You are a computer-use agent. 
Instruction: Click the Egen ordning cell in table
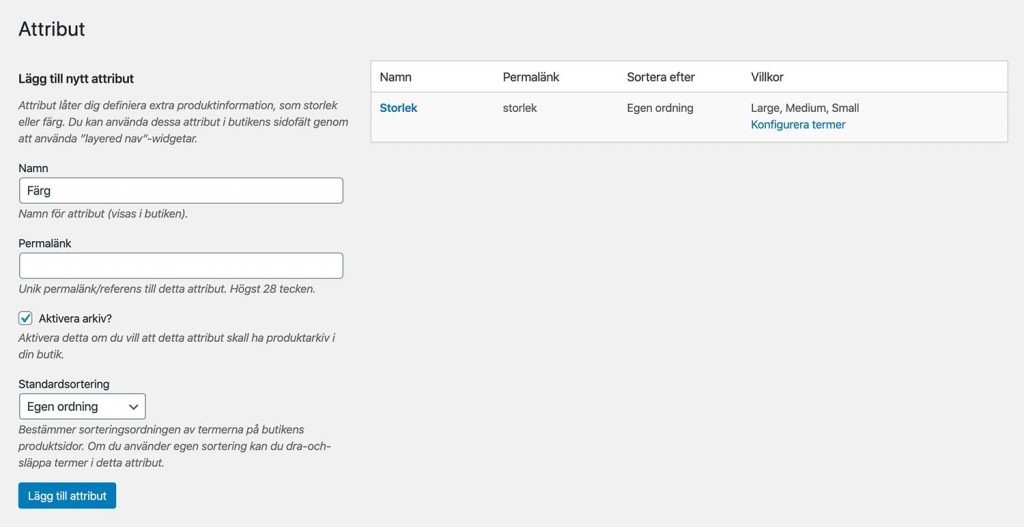[660, 108]
